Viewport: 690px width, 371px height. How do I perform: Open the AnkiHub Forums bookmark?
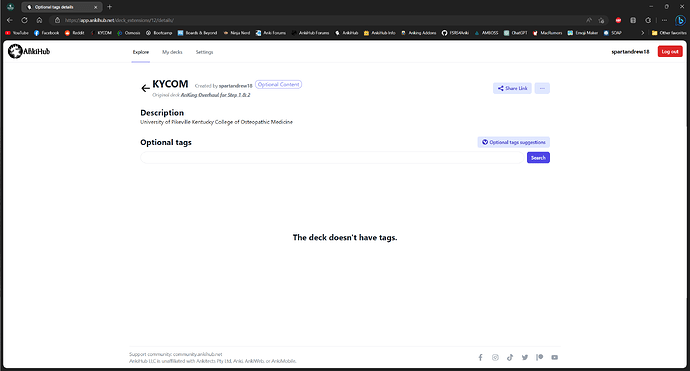310,33
